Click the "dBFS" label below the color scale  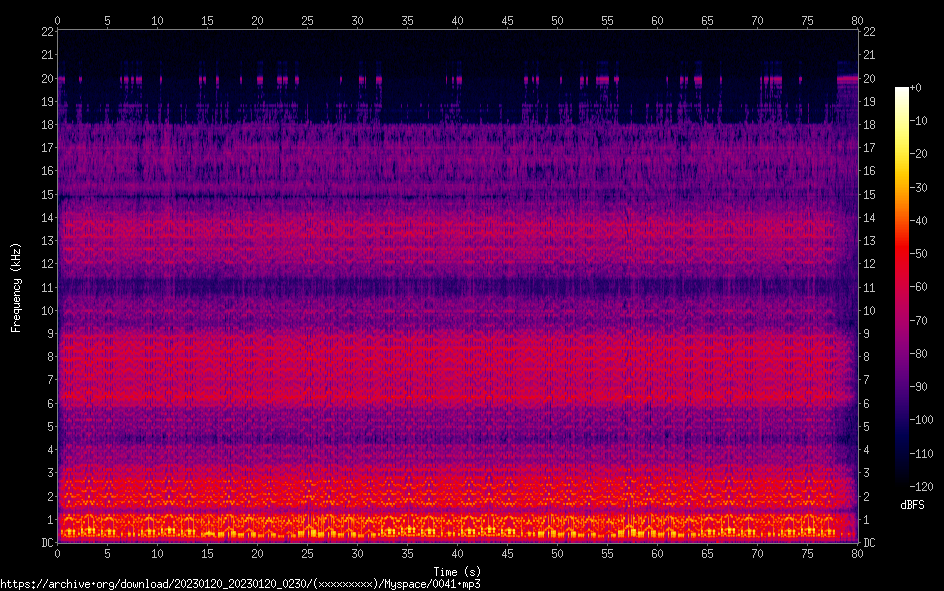click(912, 506)
